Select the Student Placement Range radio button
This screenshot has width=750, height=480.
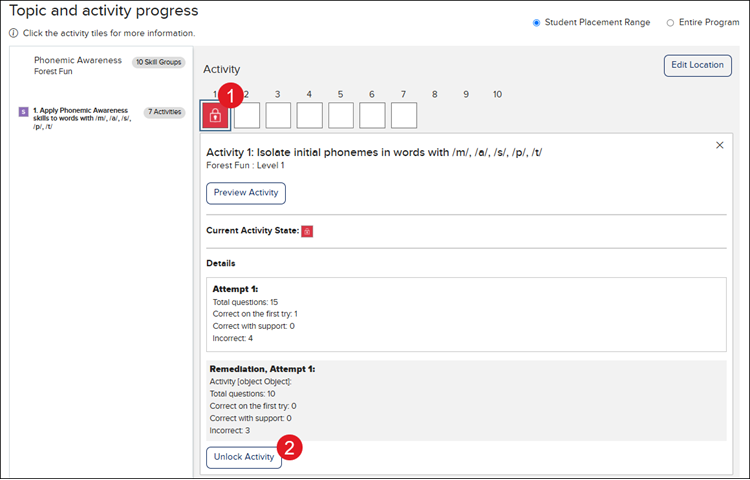point(537,22)
